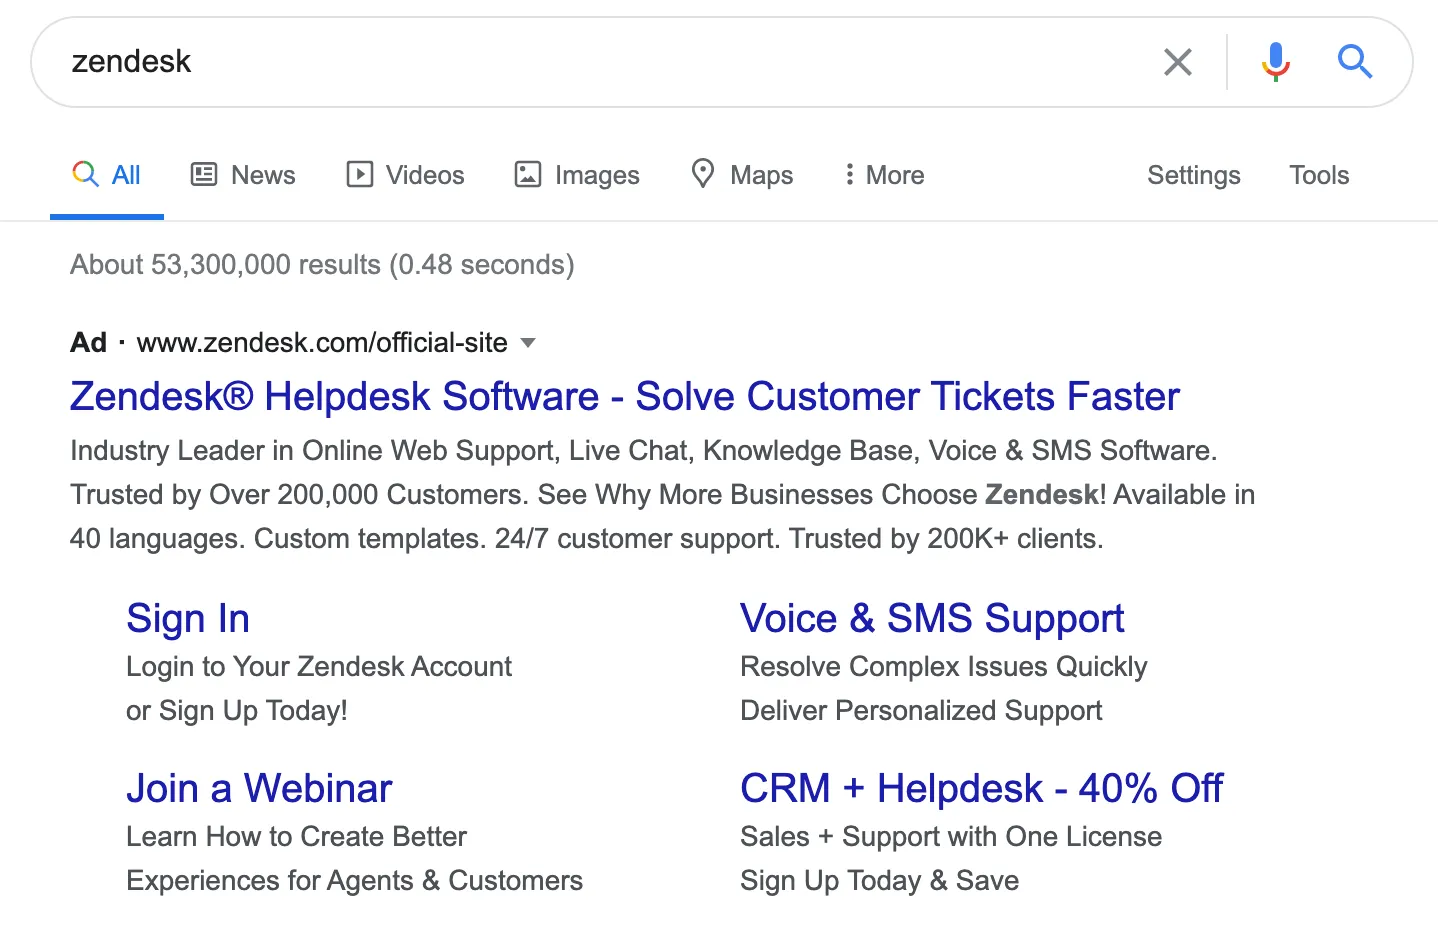Click the three-dot More icon
The image size is (1438, 942).
point(849,174)
